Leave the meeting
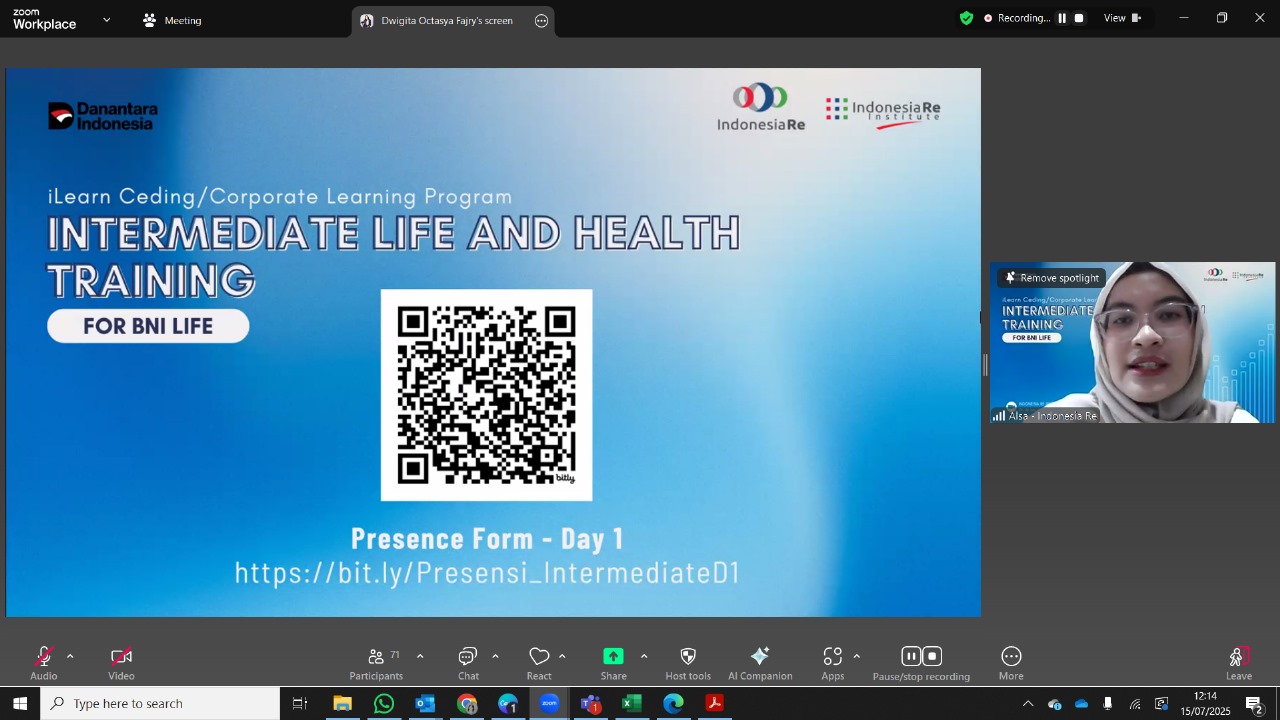The height and width of the screenshot is (720, 1280). tap(1239, 663)
